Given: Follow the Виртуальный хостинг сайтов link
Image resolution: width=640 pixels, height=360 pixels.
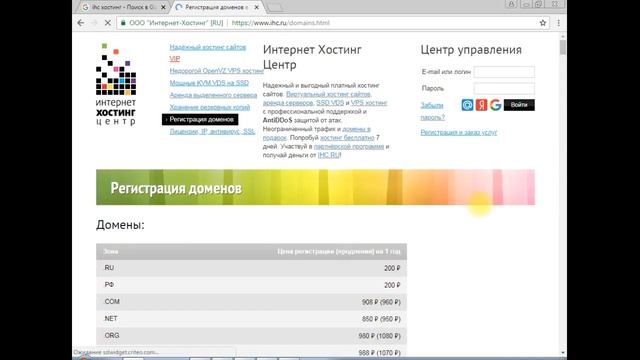Looking at the screenshot, I should coord(328,94).
